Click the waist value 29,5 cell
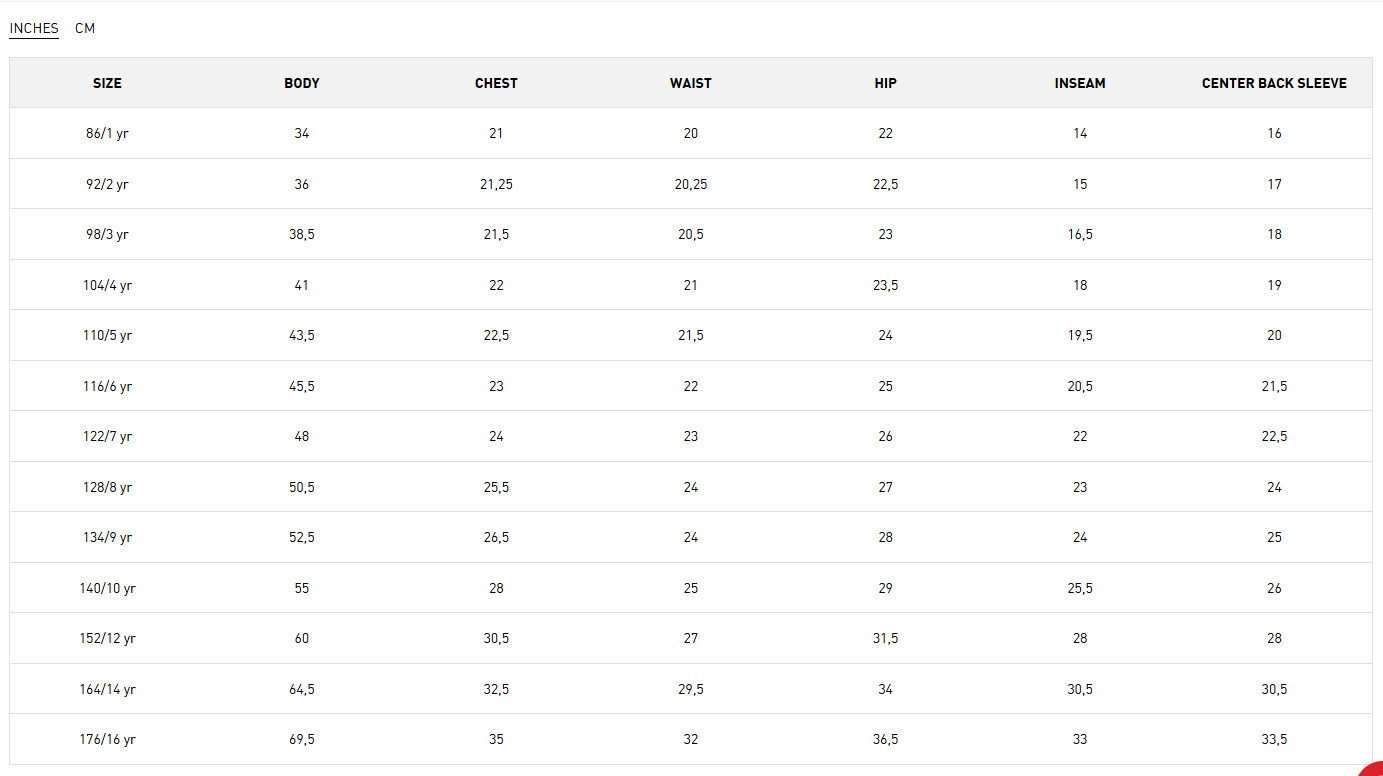 tap(691, 689)
